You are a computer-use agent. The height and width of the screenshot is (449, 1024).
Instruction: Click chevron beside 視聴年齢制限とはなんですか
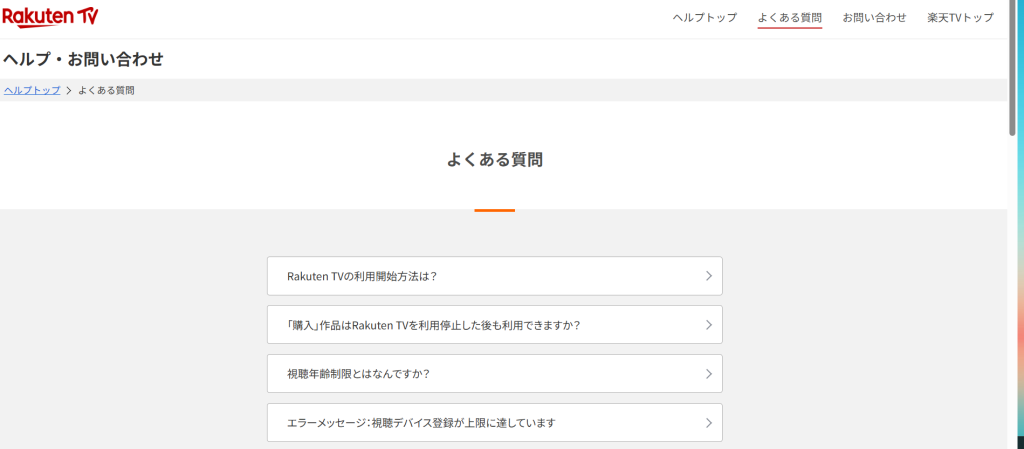click(708, 374)
